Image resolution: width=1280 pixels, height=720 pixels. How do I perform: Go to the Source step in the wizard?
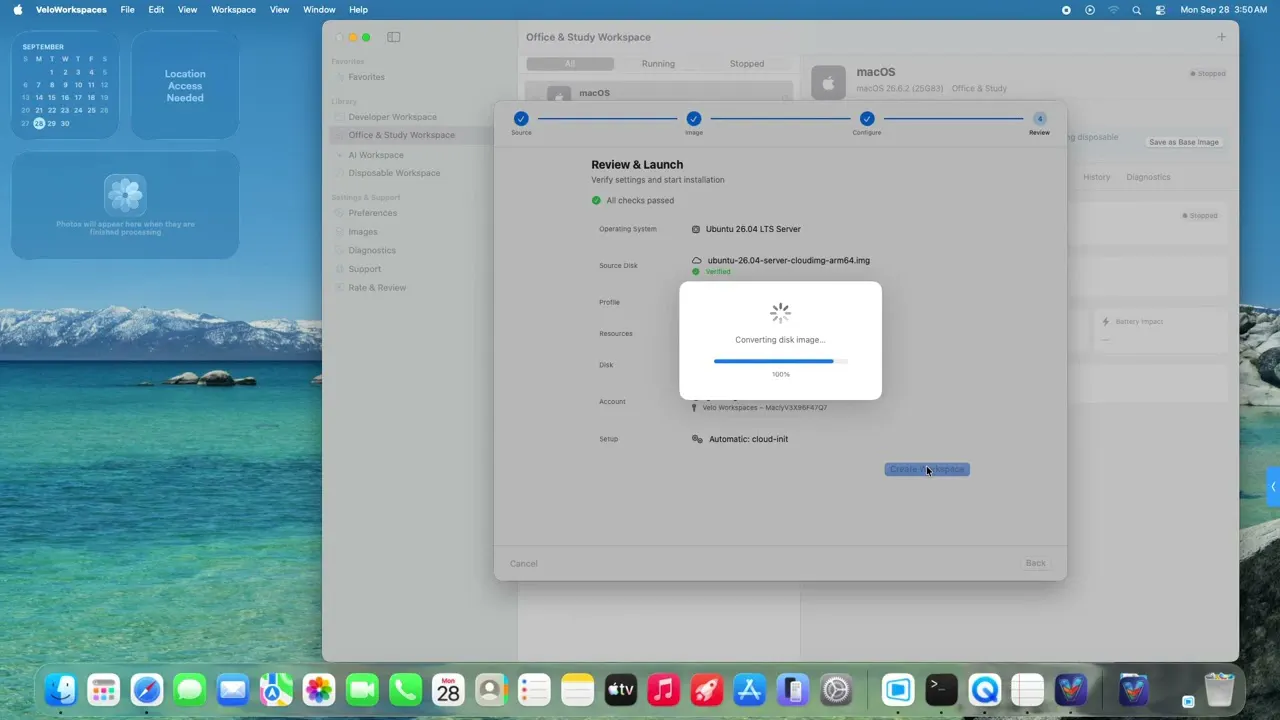521,119
